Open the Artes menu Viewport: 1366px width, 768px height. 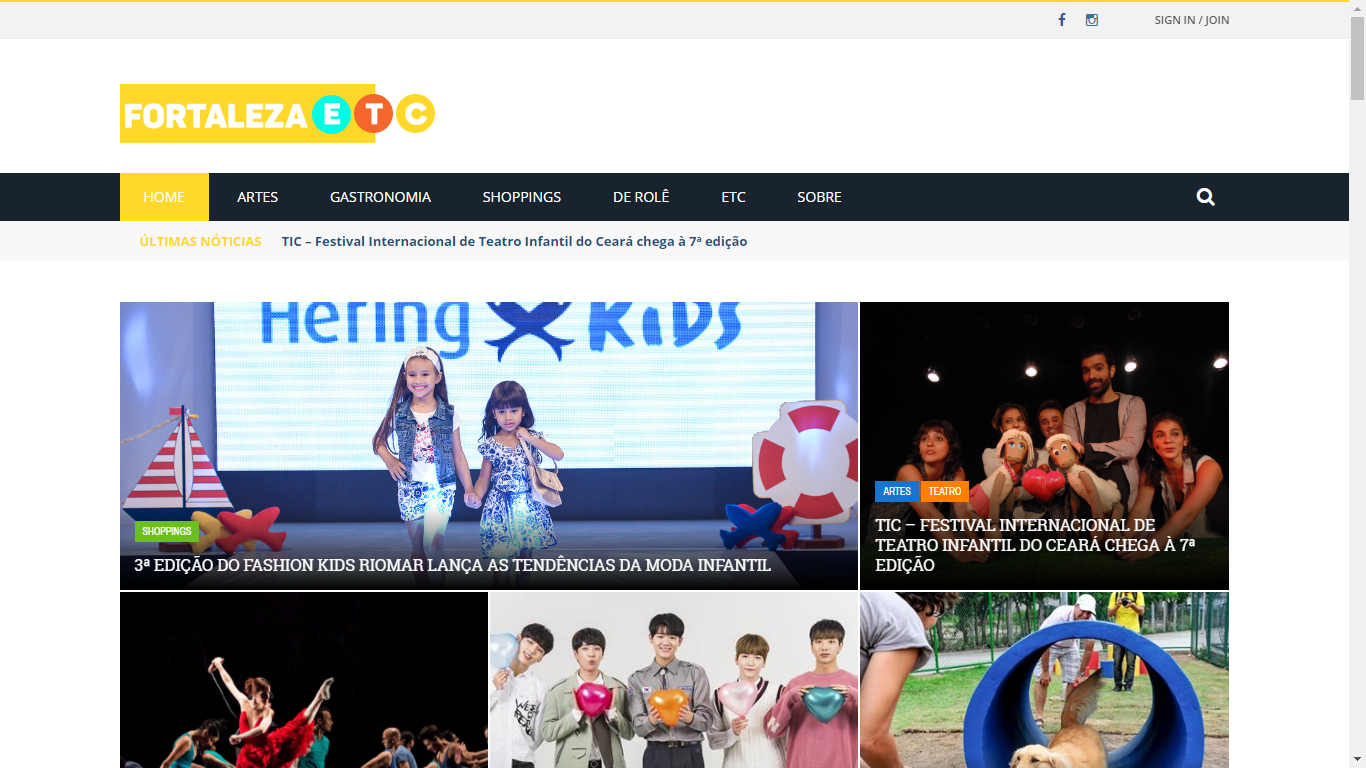point(257,197)
